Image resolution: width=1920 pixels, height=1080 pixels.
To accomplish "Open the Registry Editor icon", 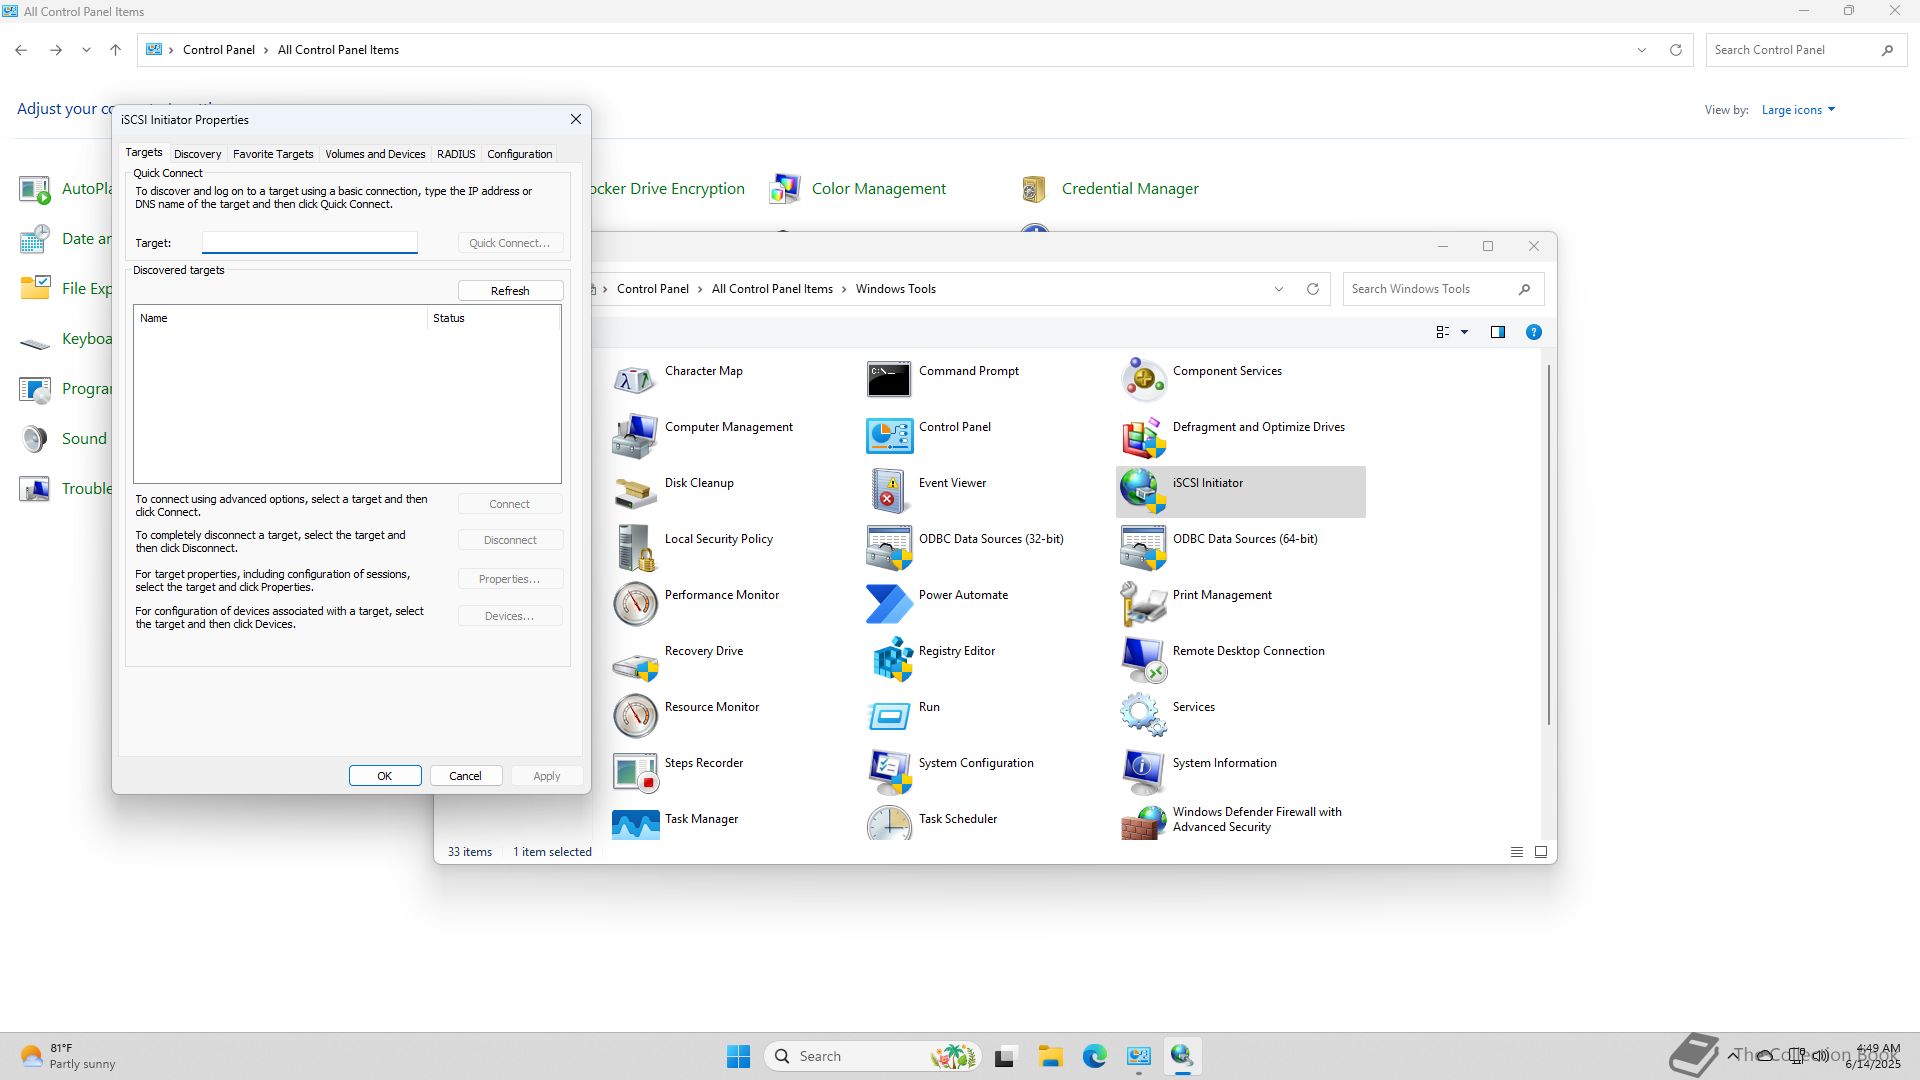I will pyautogui.click(x=890, y=659).
